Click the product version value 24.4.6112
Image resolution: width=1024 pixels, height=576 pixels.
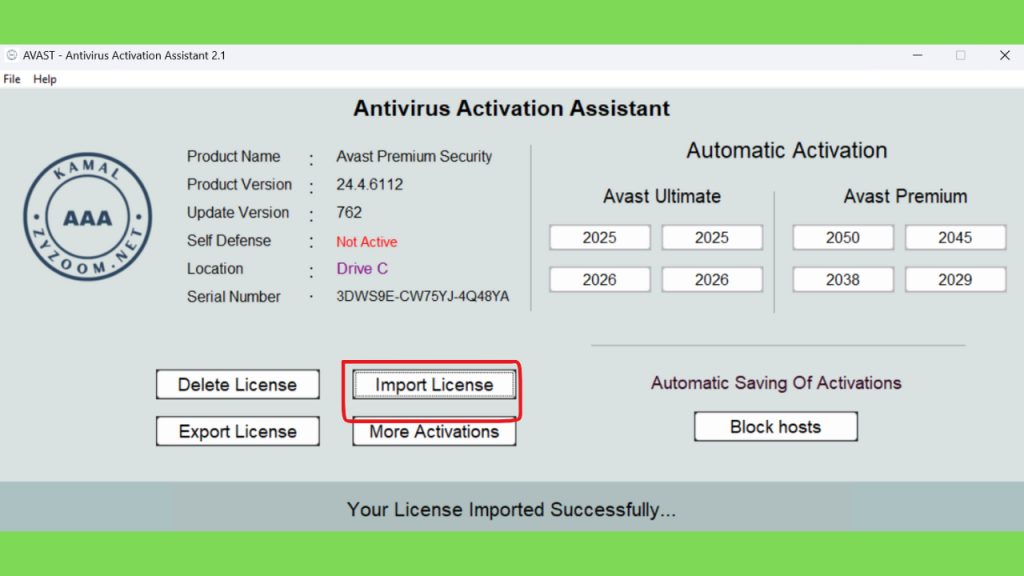[370, 185]
